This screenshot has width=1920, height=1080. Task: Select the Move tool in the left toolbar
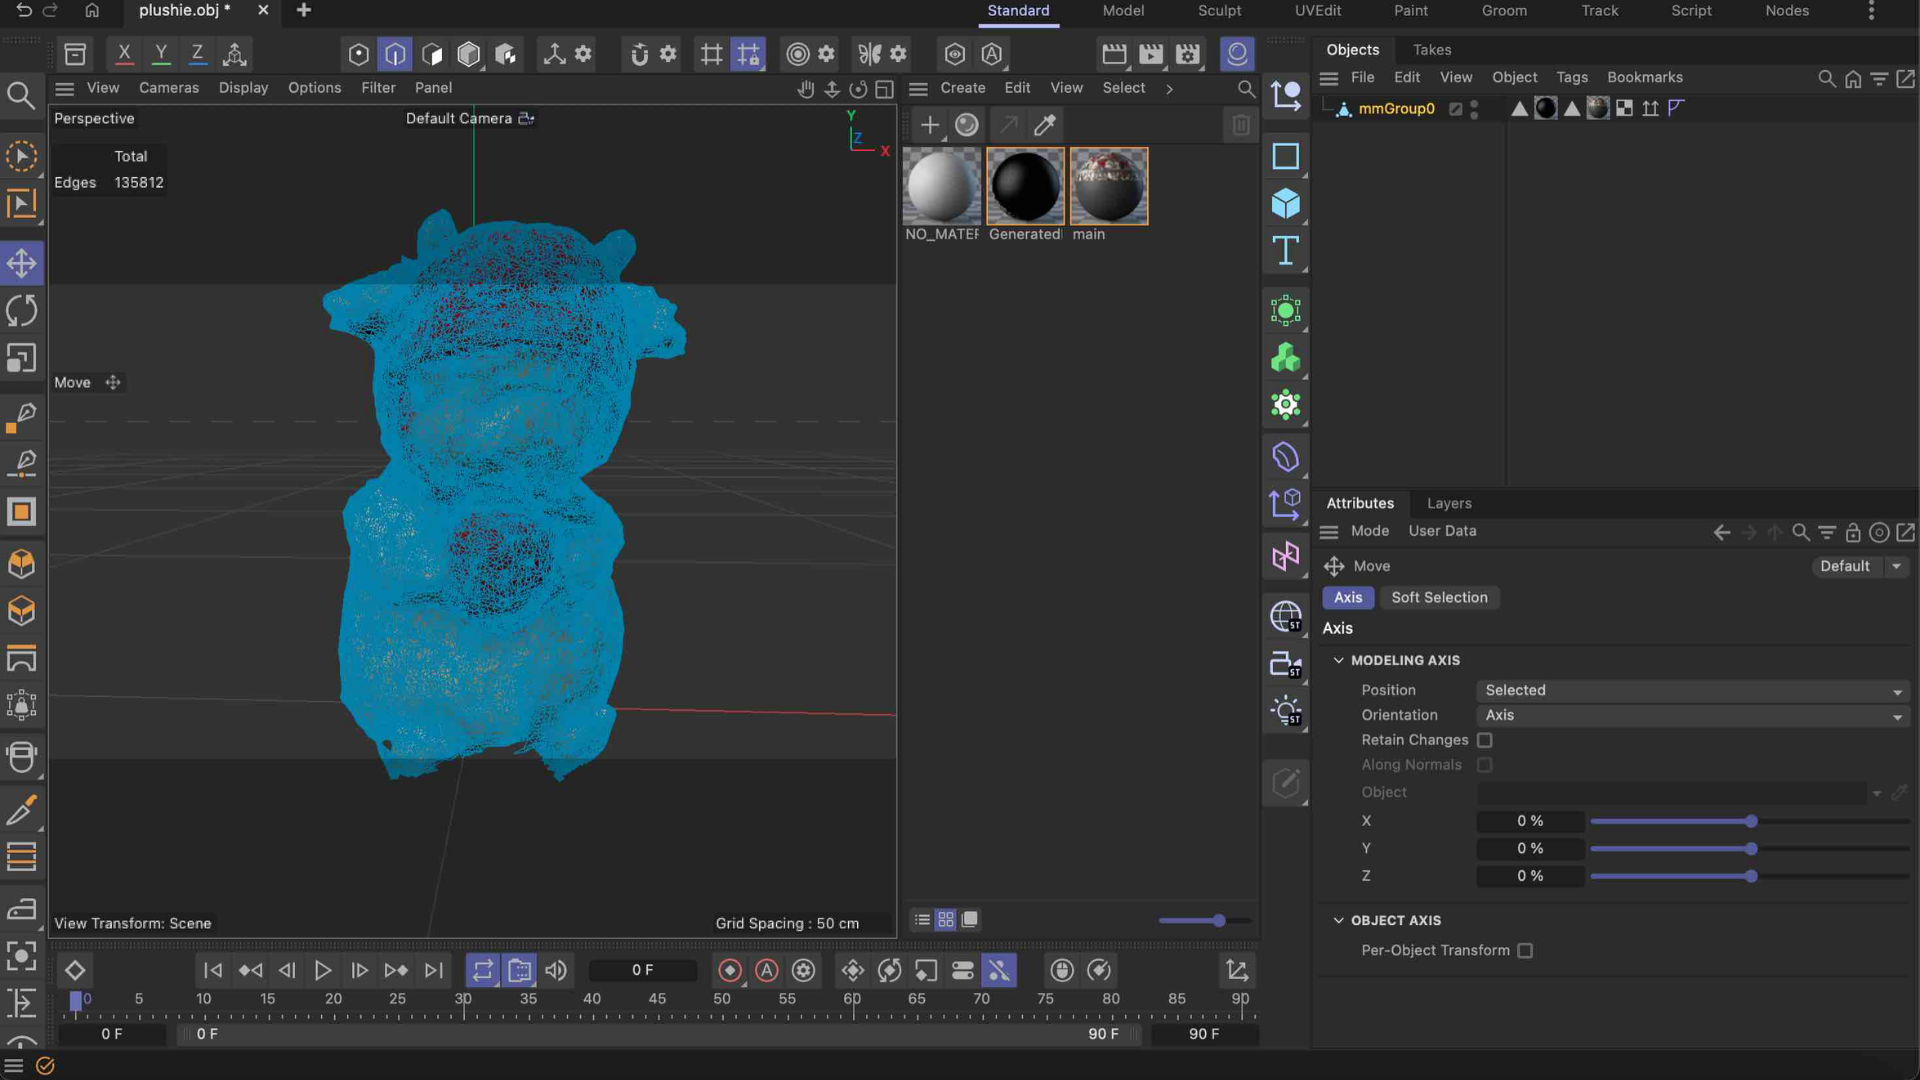click(22, 263)
